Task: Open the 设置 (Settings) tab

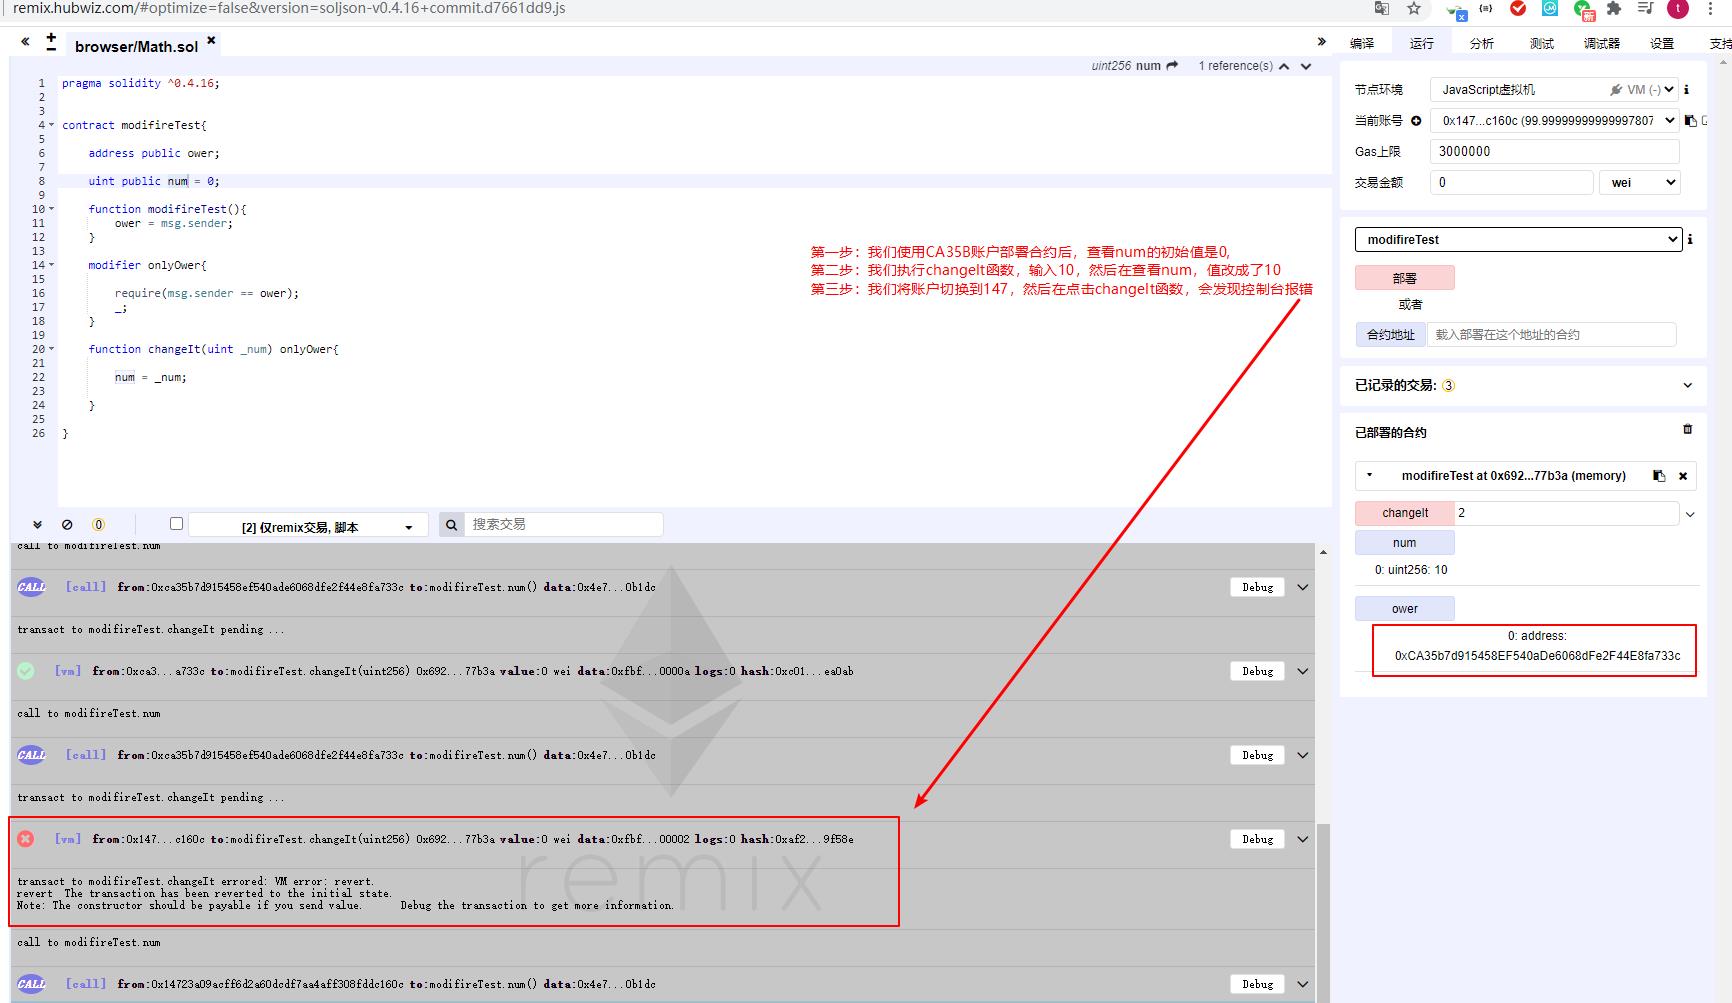Action: coord(1661,43)
